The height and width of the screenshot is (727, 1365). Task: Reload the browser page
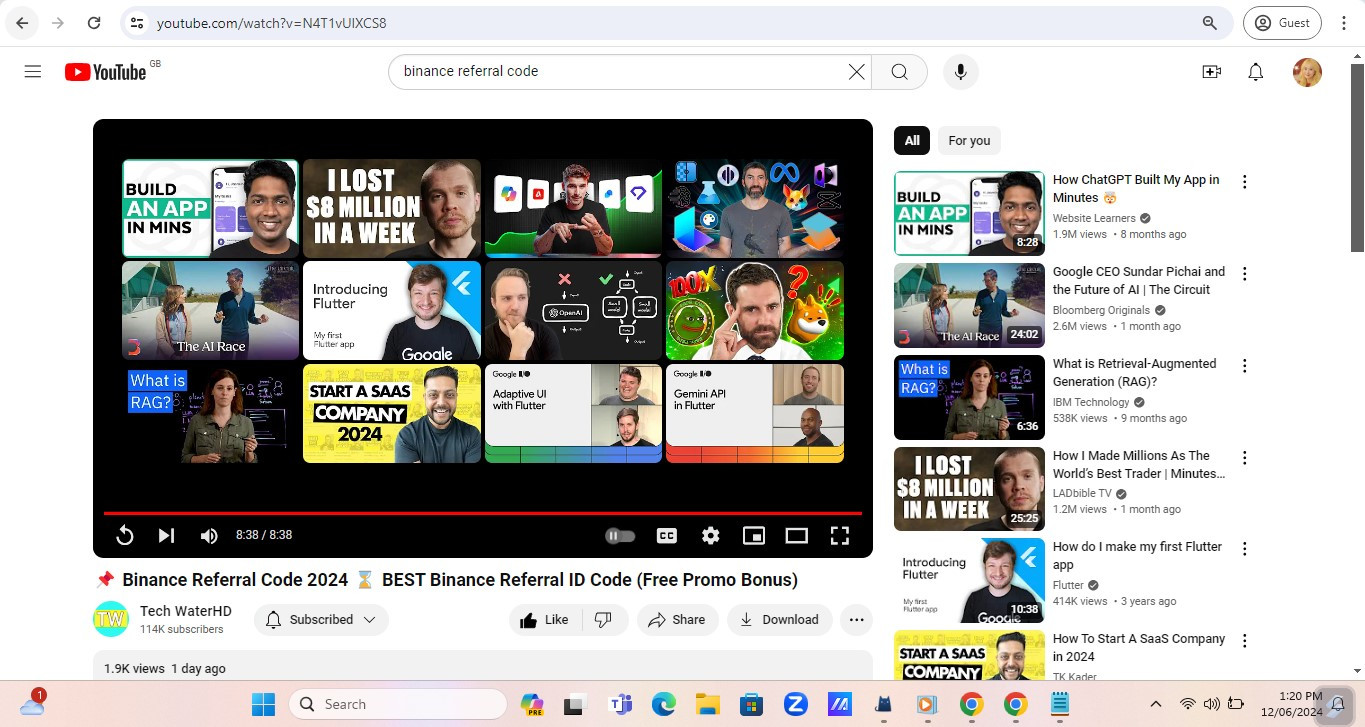93,22
